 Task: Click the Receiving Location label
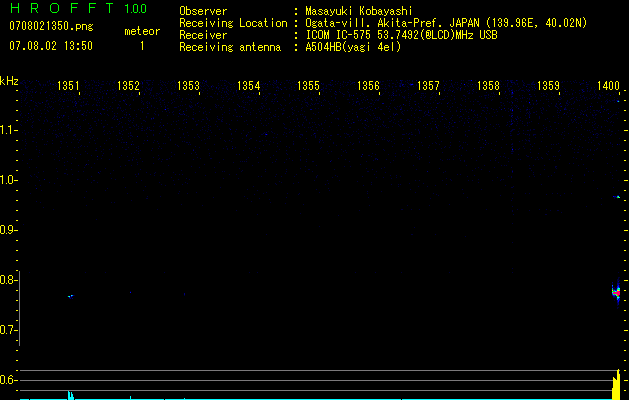pos(233,23)
